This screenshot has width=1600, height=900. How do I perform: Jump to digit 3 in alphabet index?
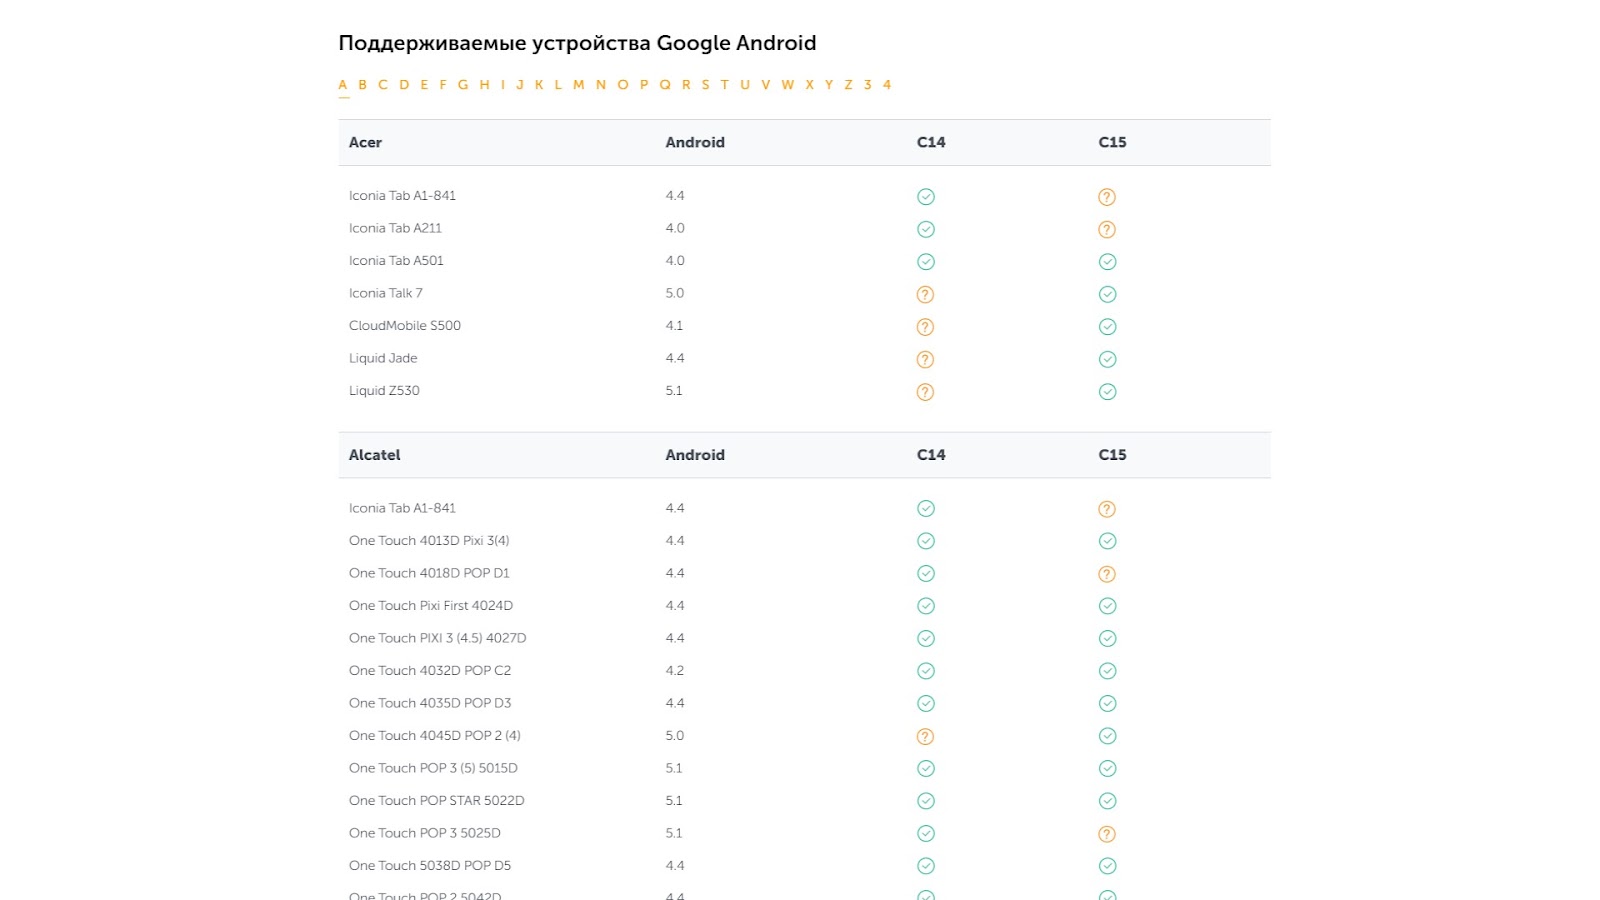868,85
